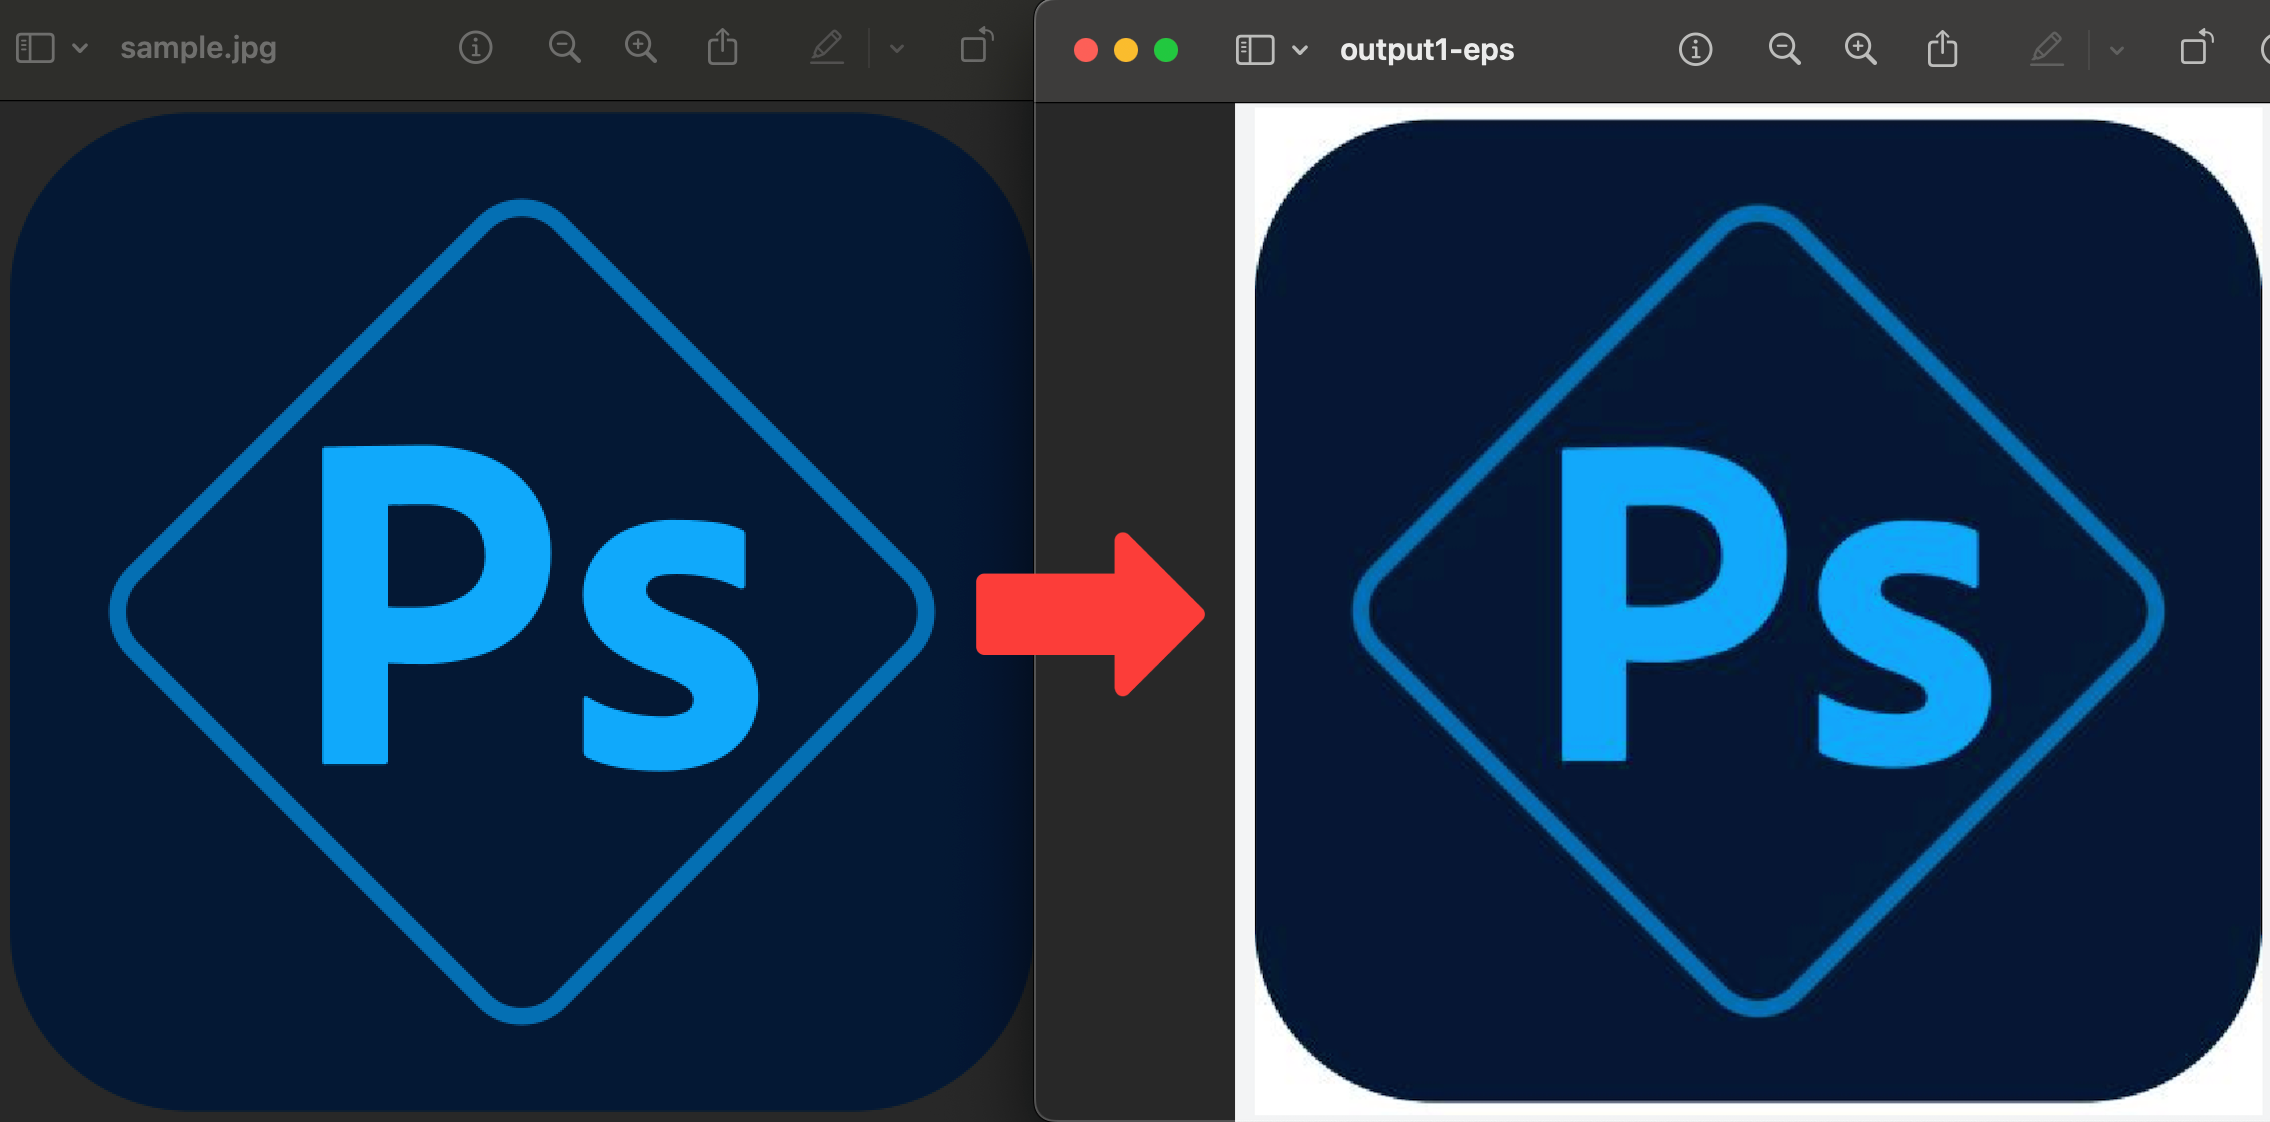Zoom in on the sample.jpg image
Image resolution: width=2270 pixels, height=1122 pixels.
coord(640,47)
